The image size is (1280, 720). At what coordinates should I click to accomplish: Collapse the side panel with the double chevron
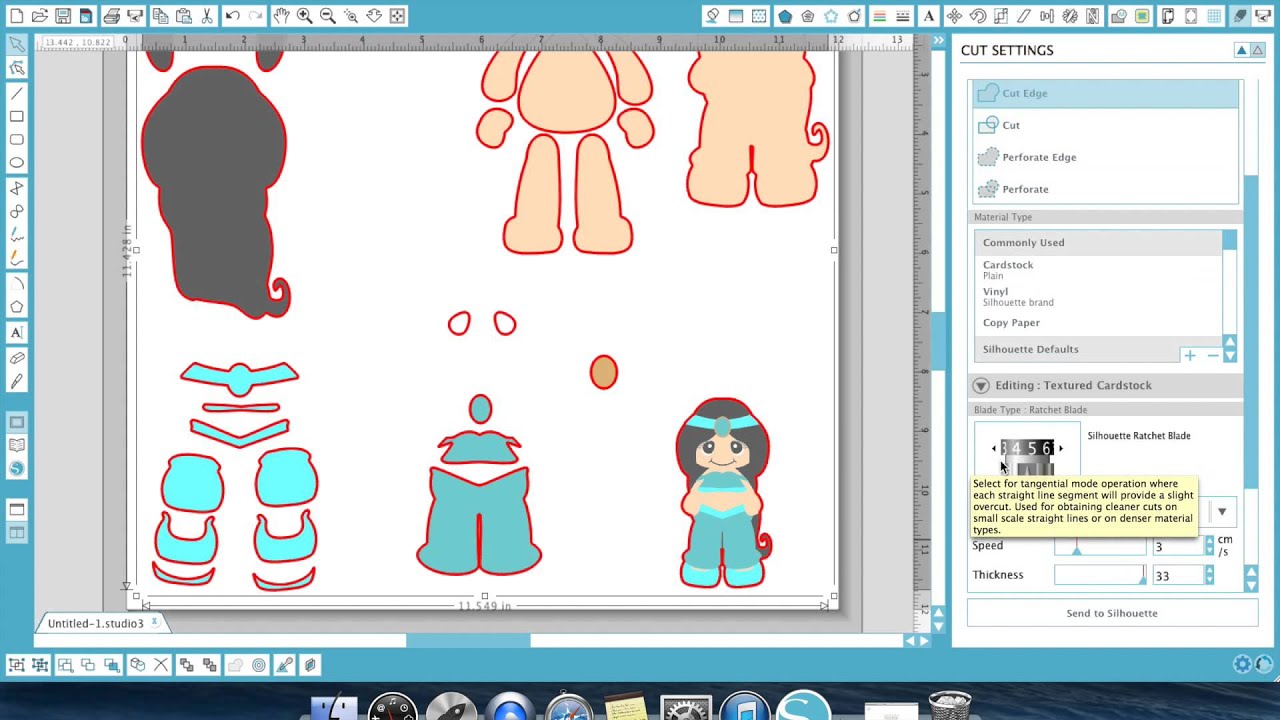pos(939,40)
